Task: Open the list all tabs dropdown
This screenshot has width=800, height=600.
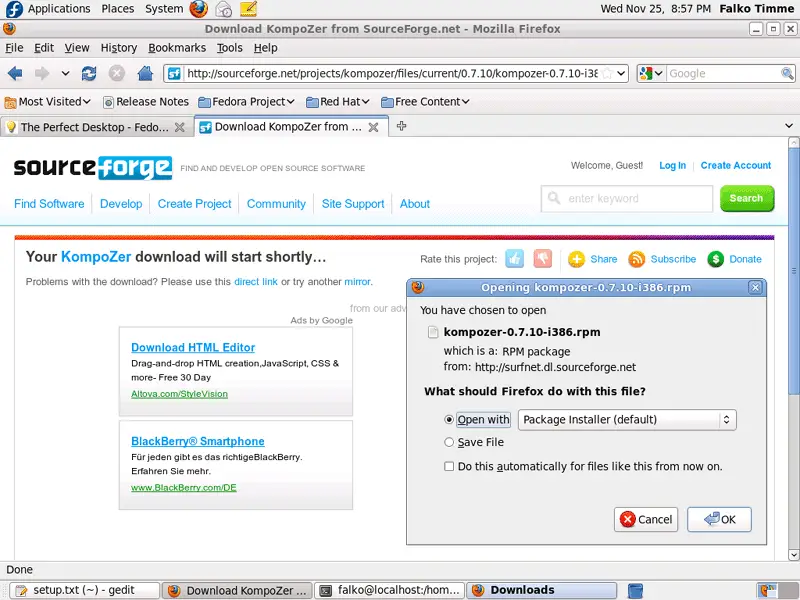Action: [789, 126]
